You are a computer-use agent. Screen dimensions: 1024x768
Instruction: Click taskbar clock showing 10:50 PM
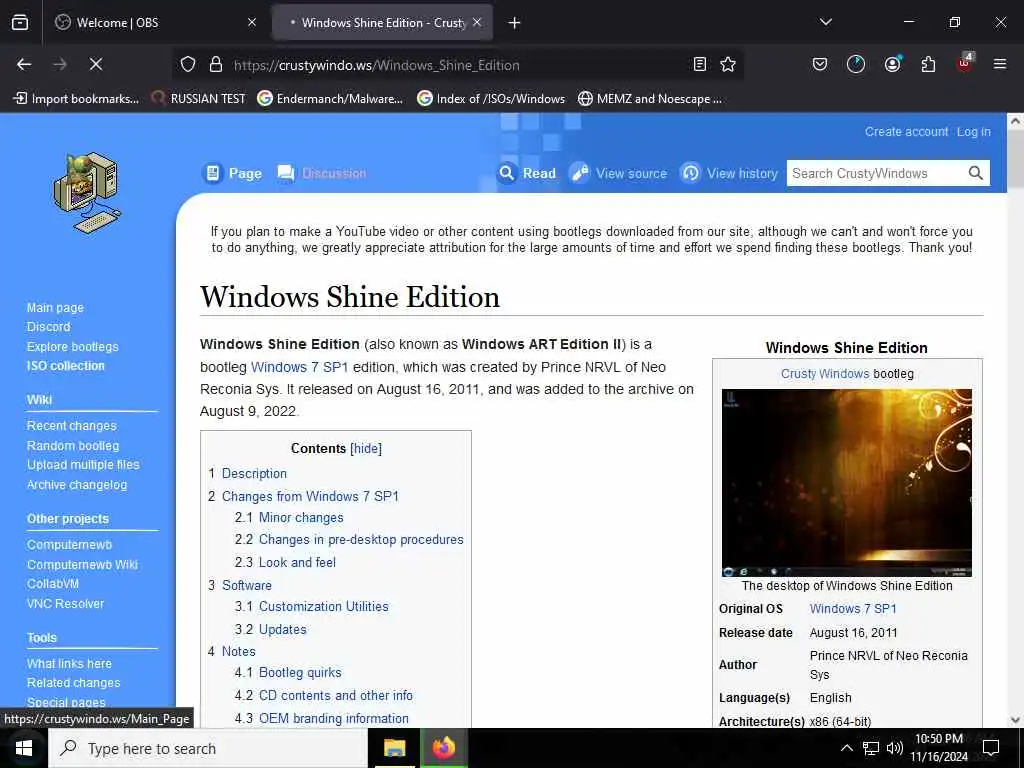pos(938,748)
